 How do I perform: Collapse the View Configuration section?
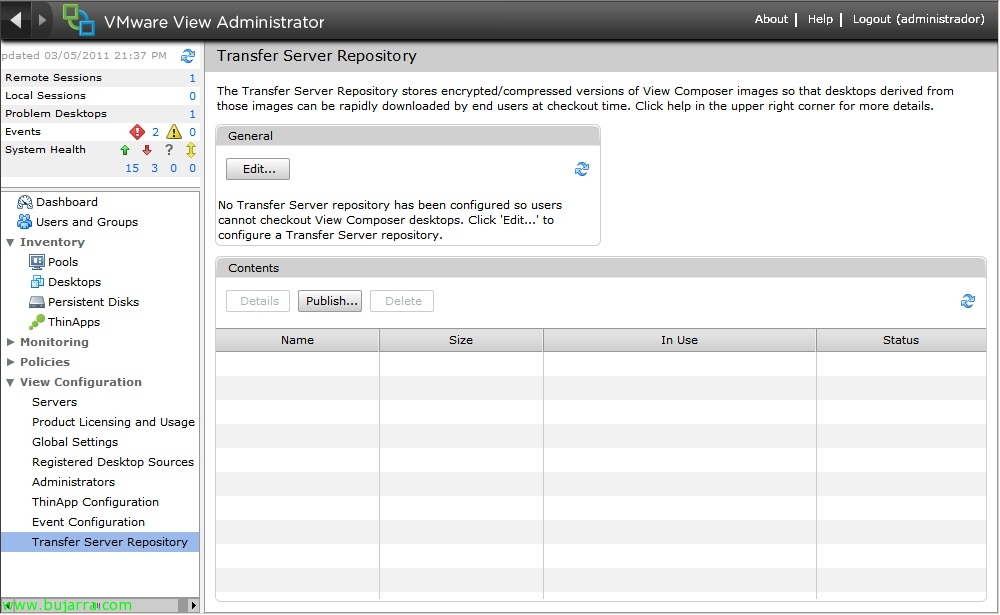tap(10, 382)
